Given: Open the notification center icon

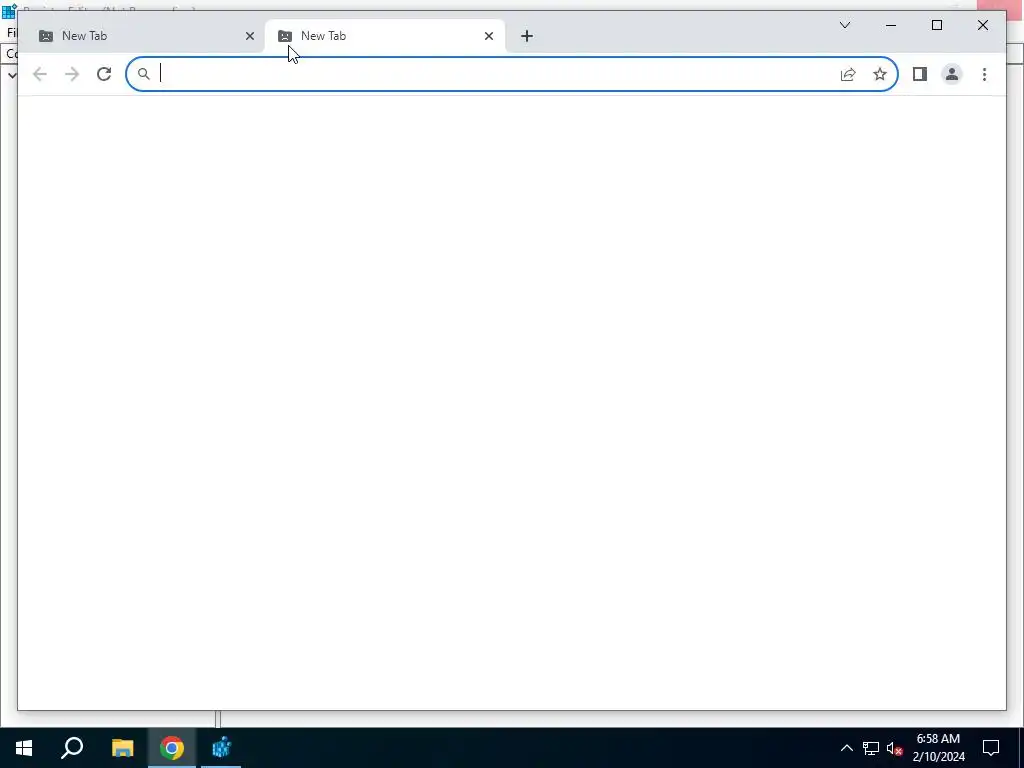Looking at the screenshot, I should [x=991, y=748].
